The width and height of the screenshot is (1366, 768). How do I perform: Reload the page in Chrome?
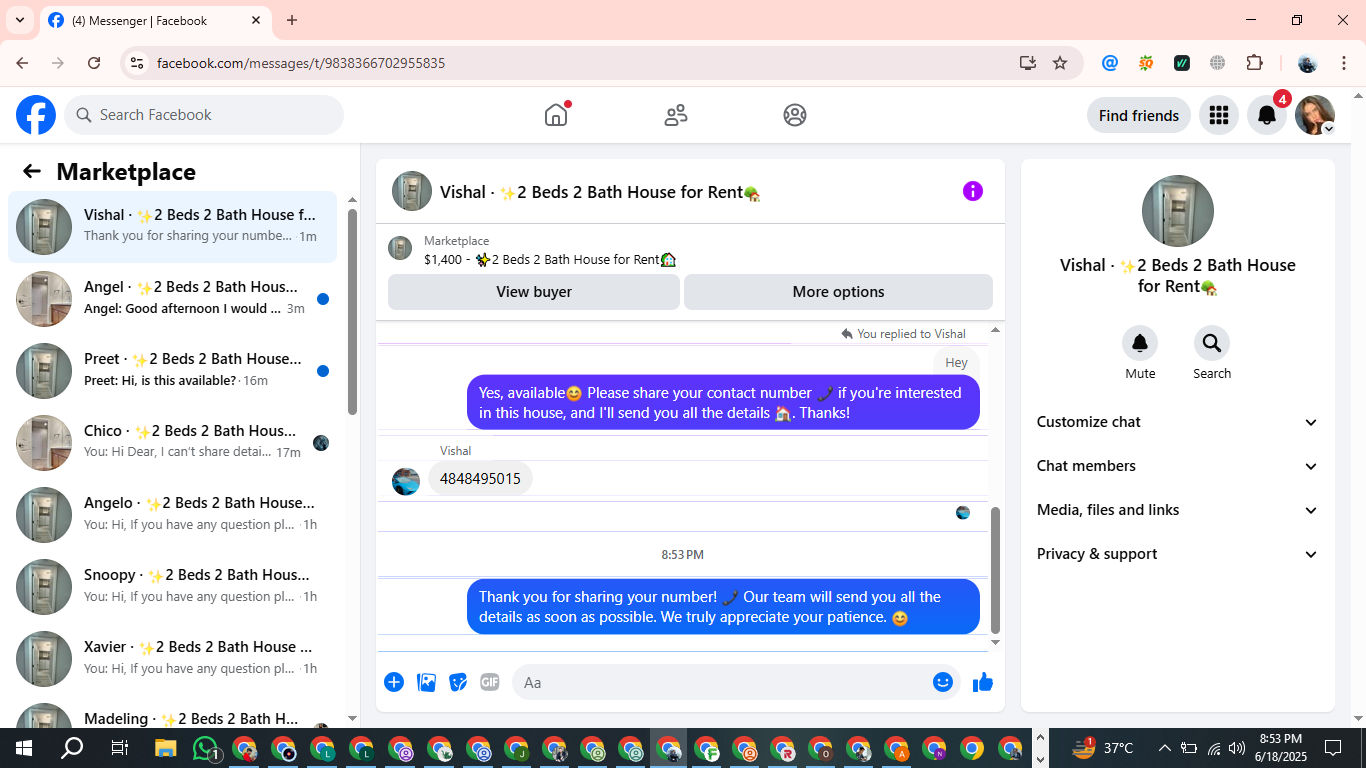click(x=94, y=63)
